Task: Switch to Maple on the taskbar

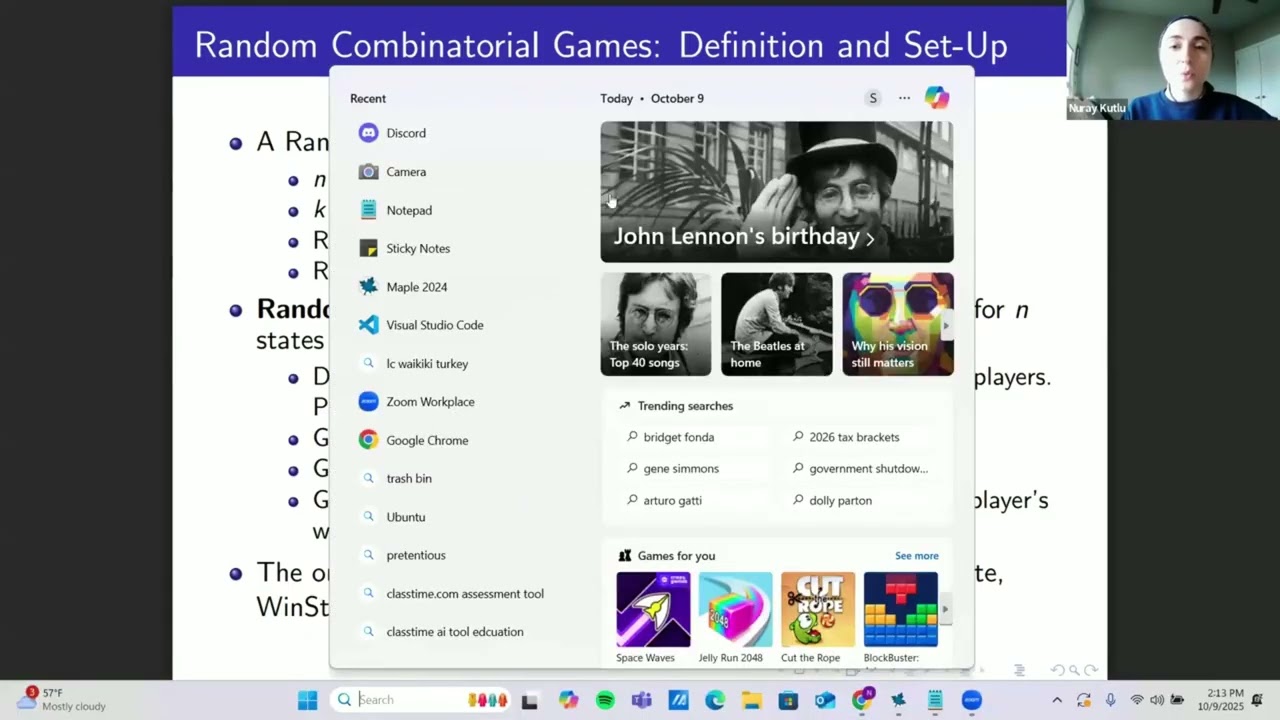Action: click(x=898, y=701)
